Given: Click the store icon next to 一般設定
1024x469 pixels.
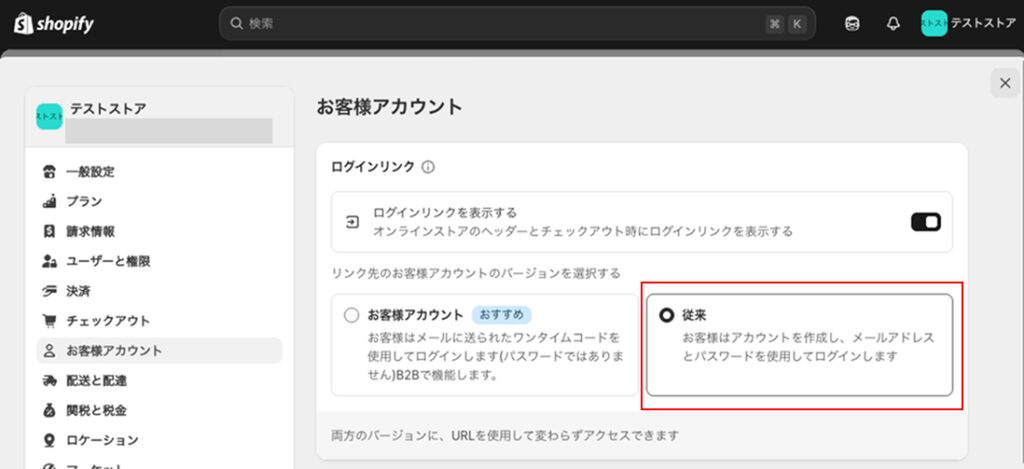Looking at the screenshot, I should (x=49, y=171).
